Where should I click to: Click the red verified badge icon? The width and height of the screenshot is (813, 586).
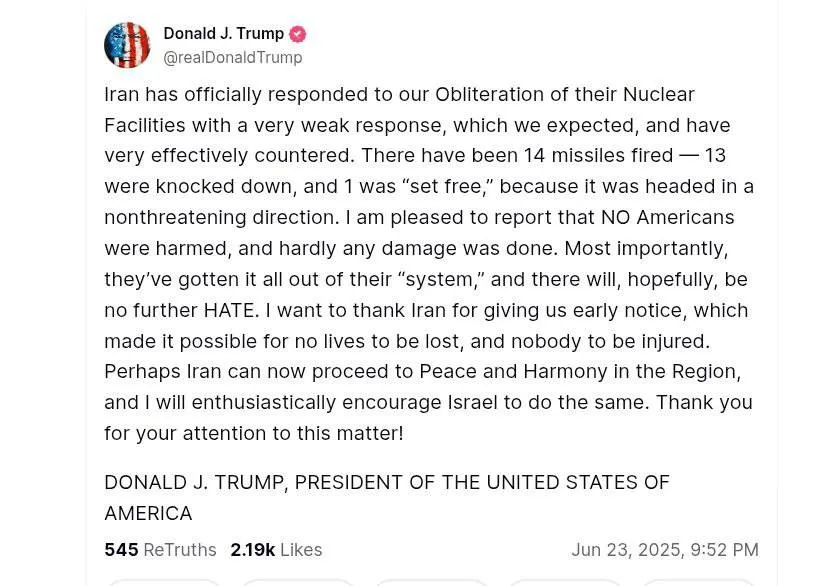pos(296,33)
